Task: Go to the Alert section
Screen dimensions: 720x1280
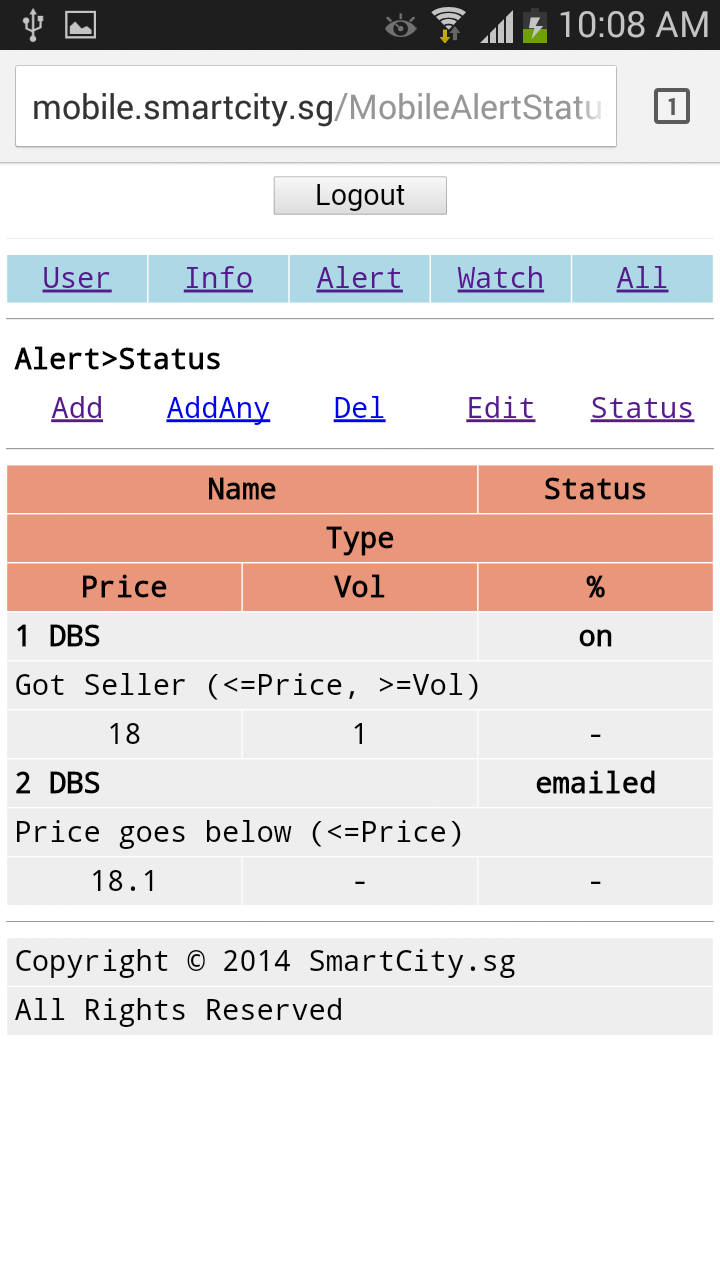Action: click(x=359, y=278)
